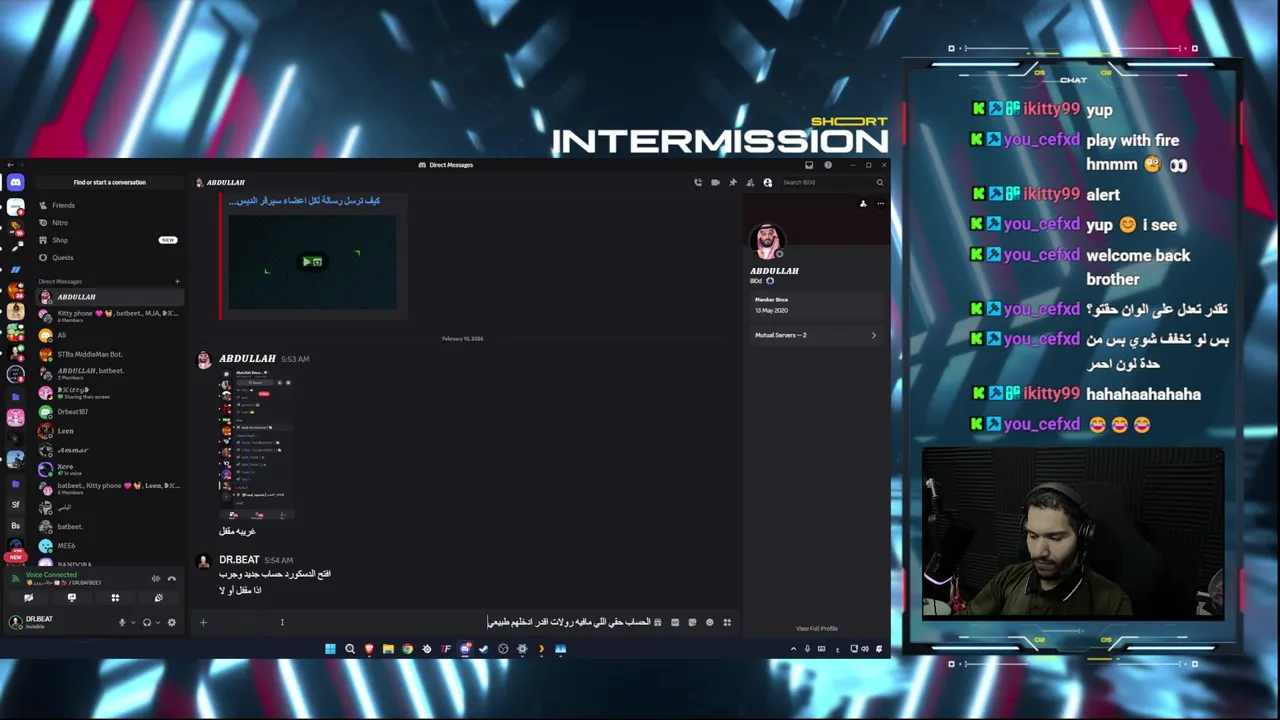Open STBa MiddleMan Bot conversation
Screen dimensions: 1280x720
tap(109, 354)
